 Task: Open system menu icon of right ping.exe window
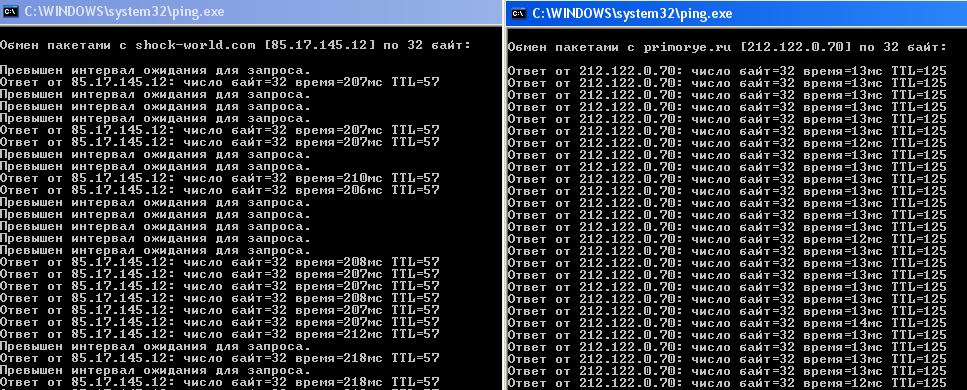tap(519, 13)
